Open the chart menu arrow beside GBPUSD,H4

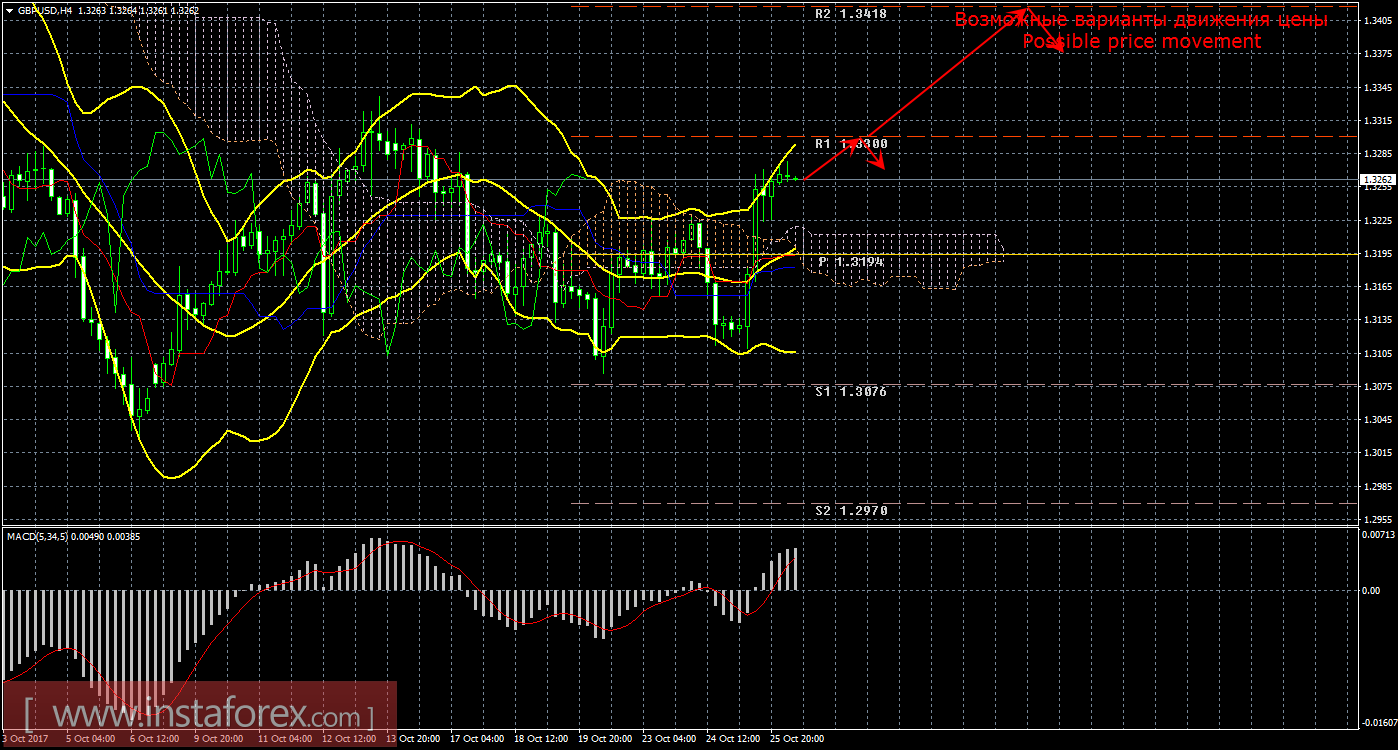(9, 10)
